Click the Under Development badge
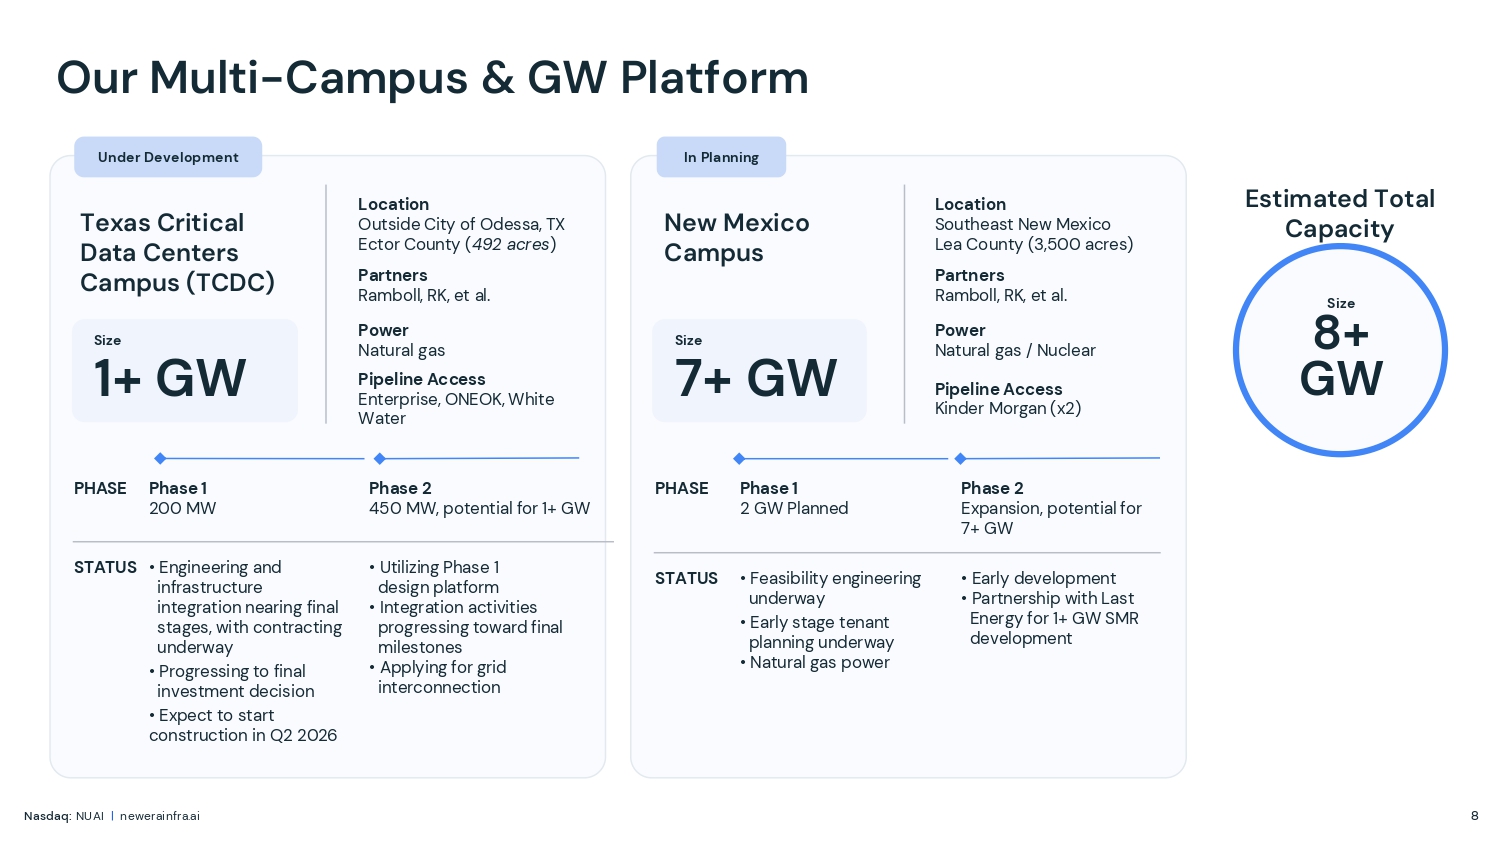This screenshot has width=1500, height=842. pos(168,157)
